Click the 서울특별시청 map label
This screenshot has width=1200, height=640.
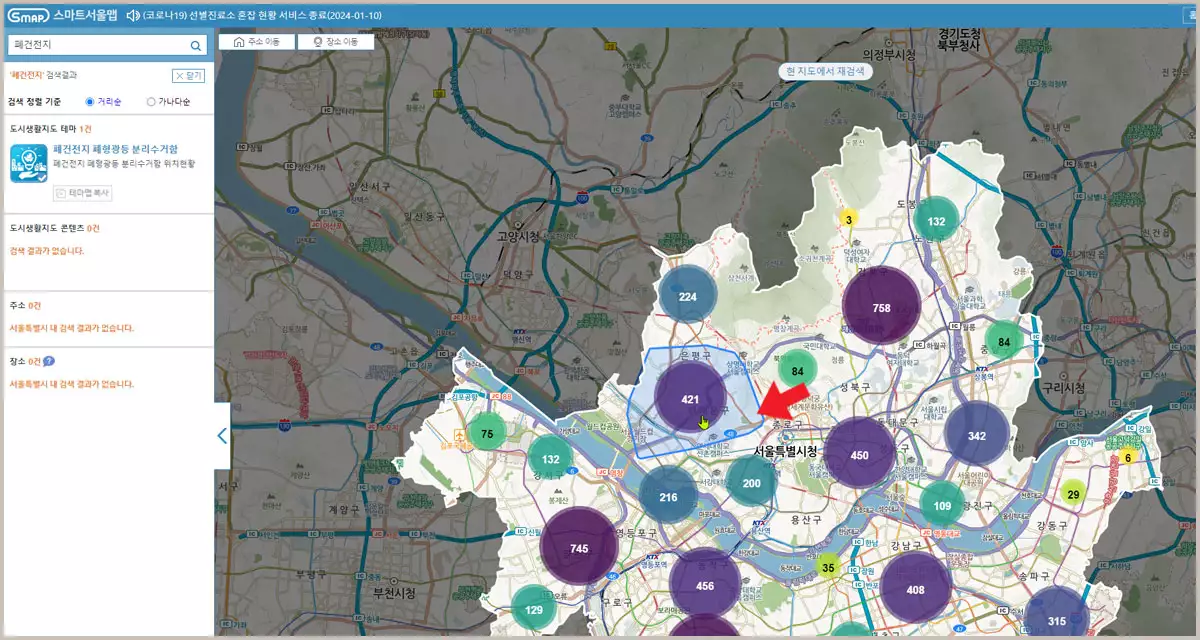click(x=787, y=451)
